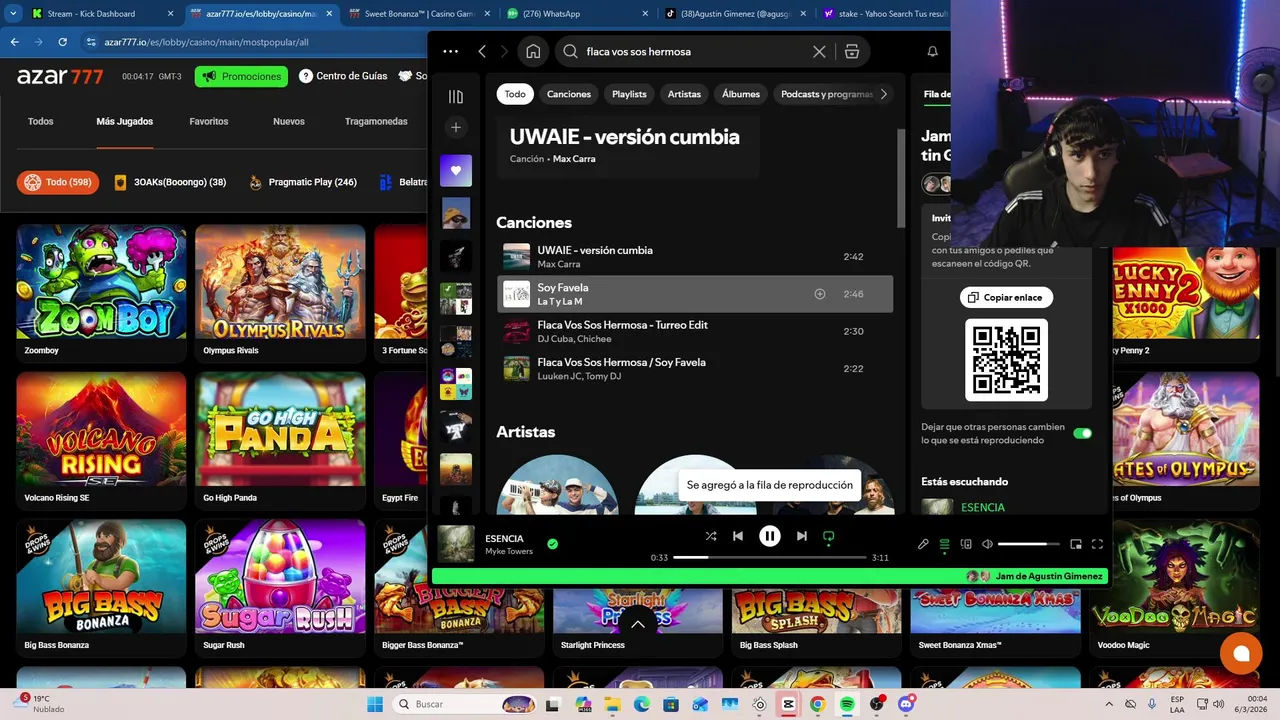This screenshot has height=720, width=1280.
Task: Toggle the saved checkmark next to ESENCIA
Action: click(x=552, y=544)
